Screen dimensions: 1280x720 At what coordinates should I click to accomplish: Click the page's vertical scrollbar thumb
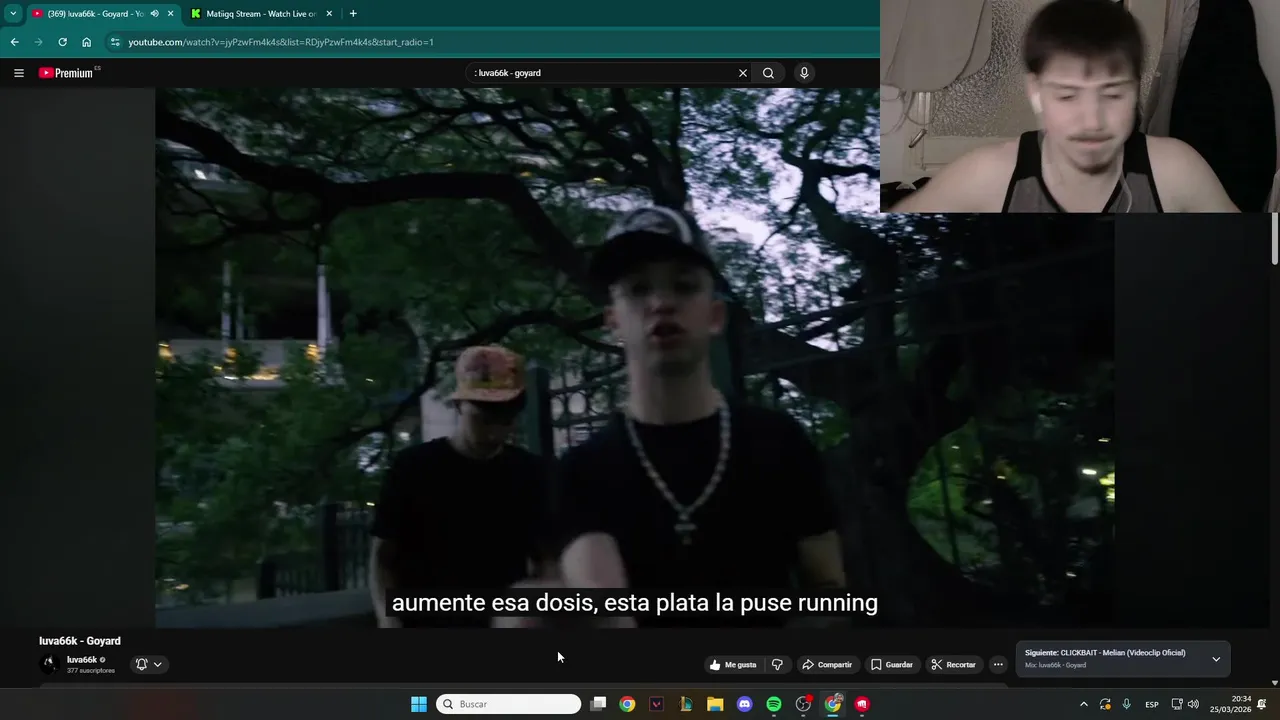click(1274, 238)
